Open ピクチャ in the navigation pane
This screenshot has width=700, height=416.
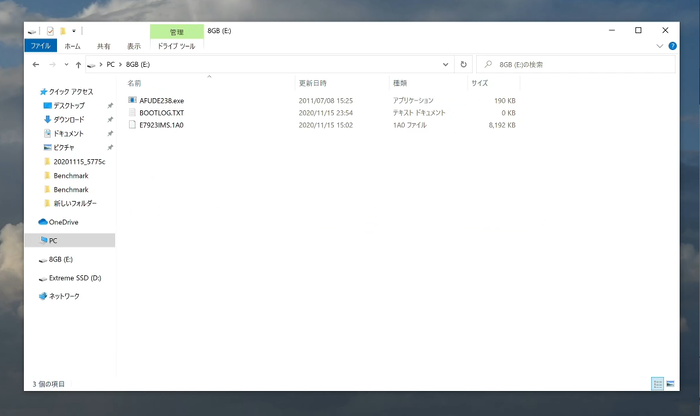click(x=64, y=147)
